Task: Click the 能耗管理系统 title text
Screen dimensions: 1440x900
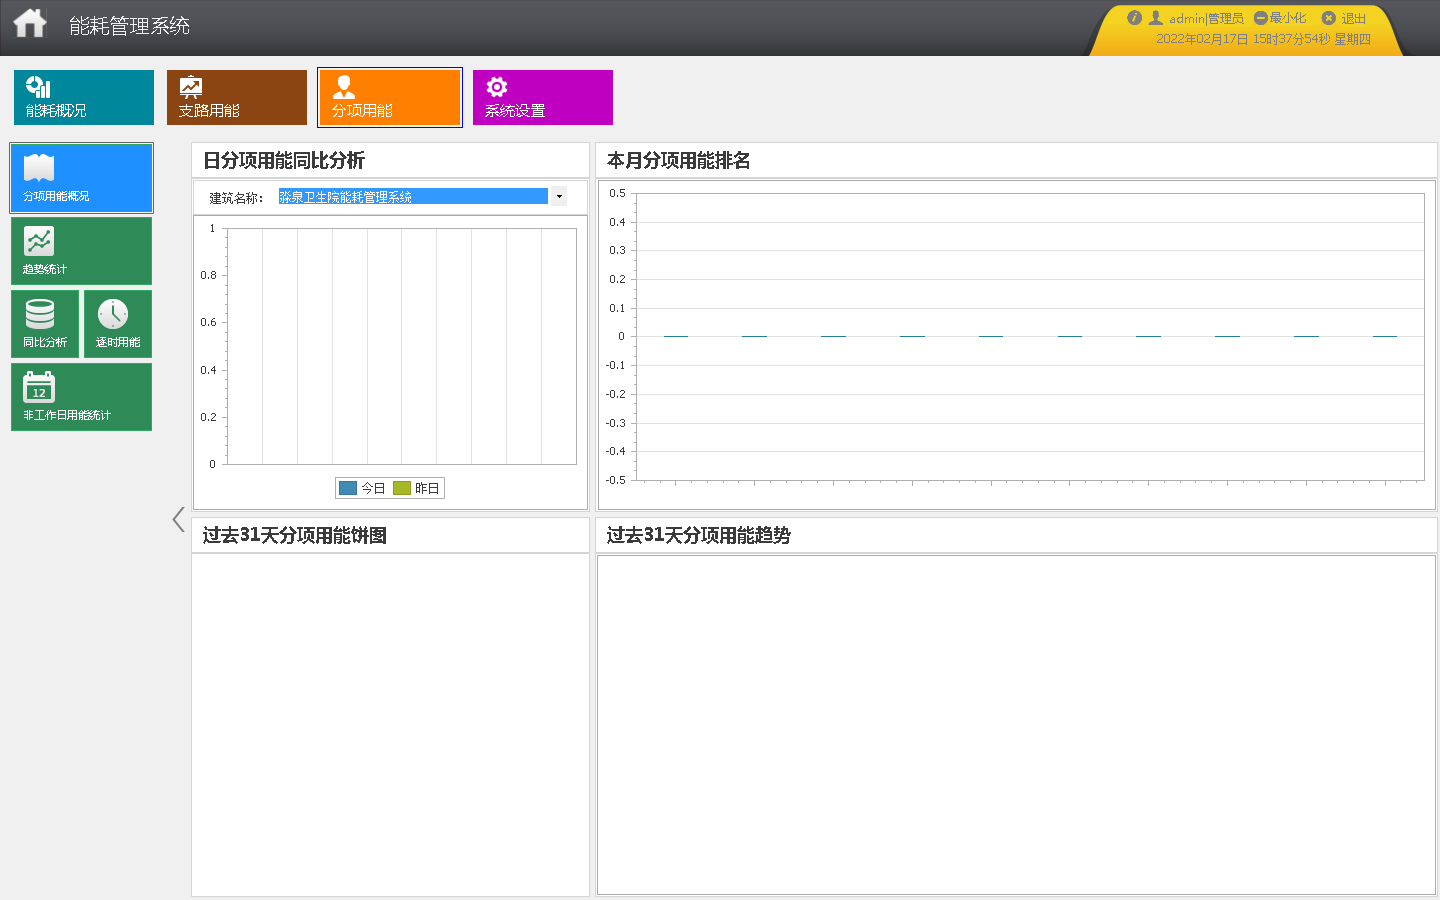Action: (x=129, y=26)
